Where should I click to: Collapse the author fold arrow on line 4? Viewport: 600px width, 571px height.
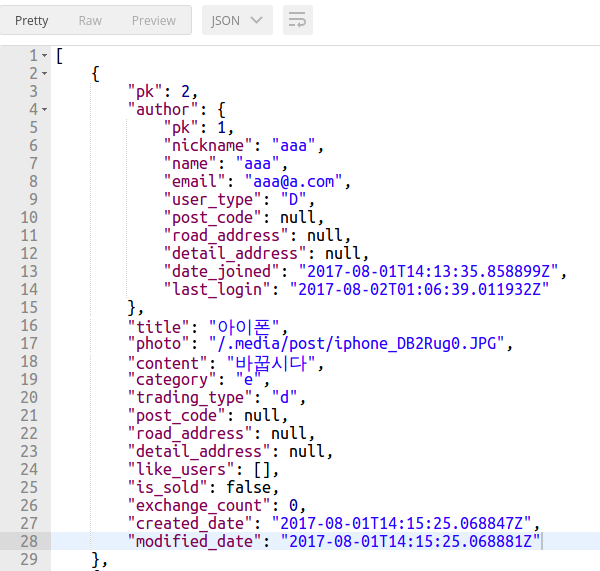44,109
